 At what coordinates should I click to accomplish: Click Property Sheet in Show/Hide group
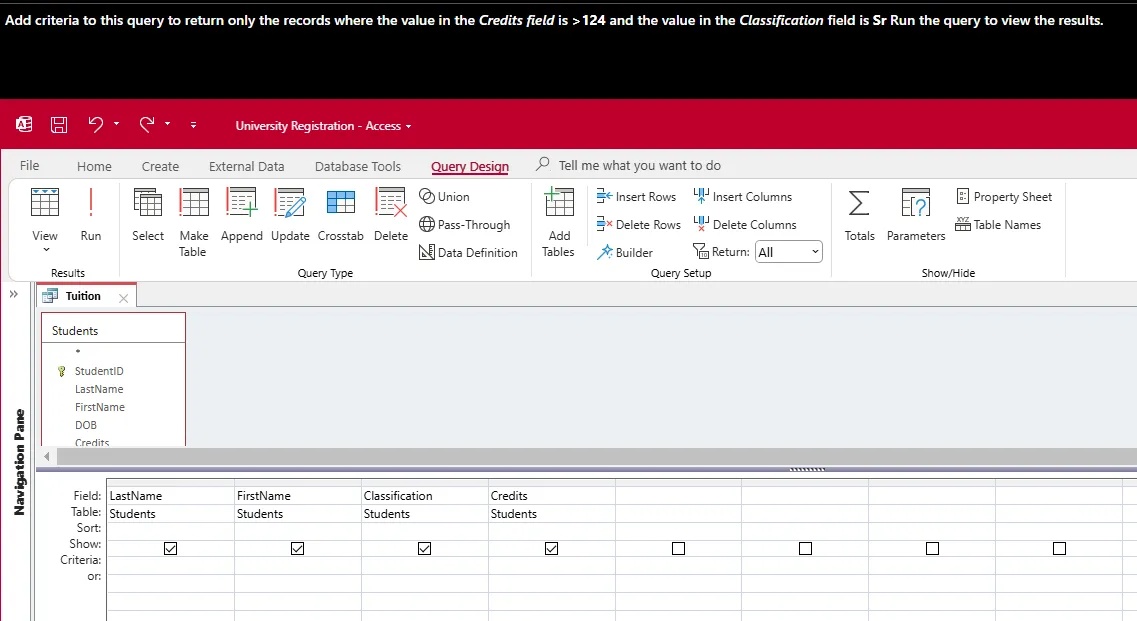[x=1005, y=196]
